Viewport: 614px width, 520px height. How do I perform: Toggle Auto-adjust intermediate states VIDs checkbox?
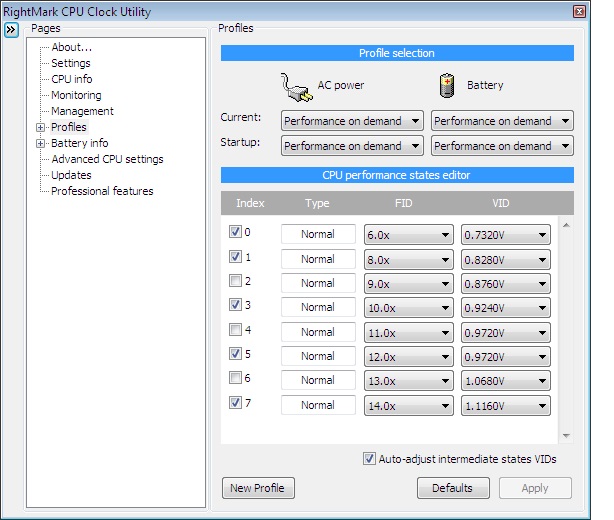tap(370, 459)
